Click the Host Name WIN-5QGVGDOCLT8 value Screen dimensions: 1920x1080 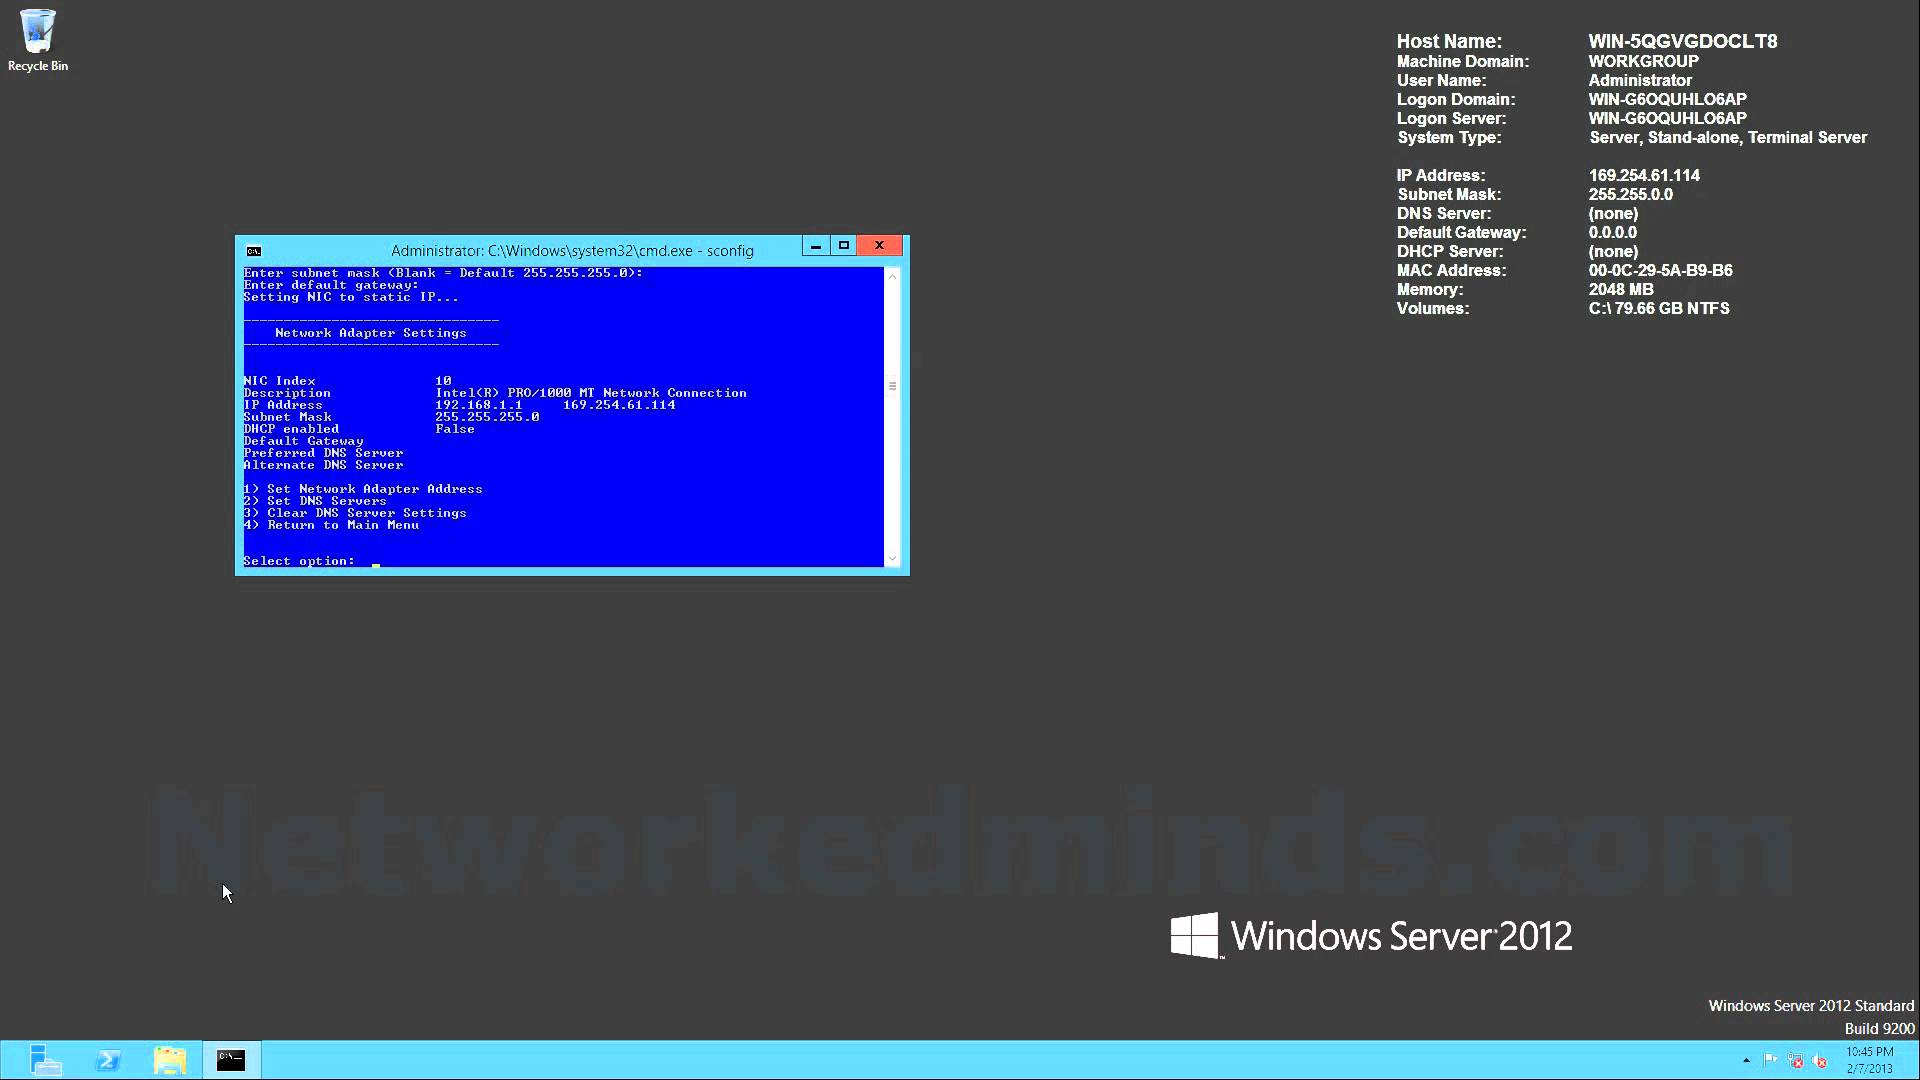(1683, 42)
